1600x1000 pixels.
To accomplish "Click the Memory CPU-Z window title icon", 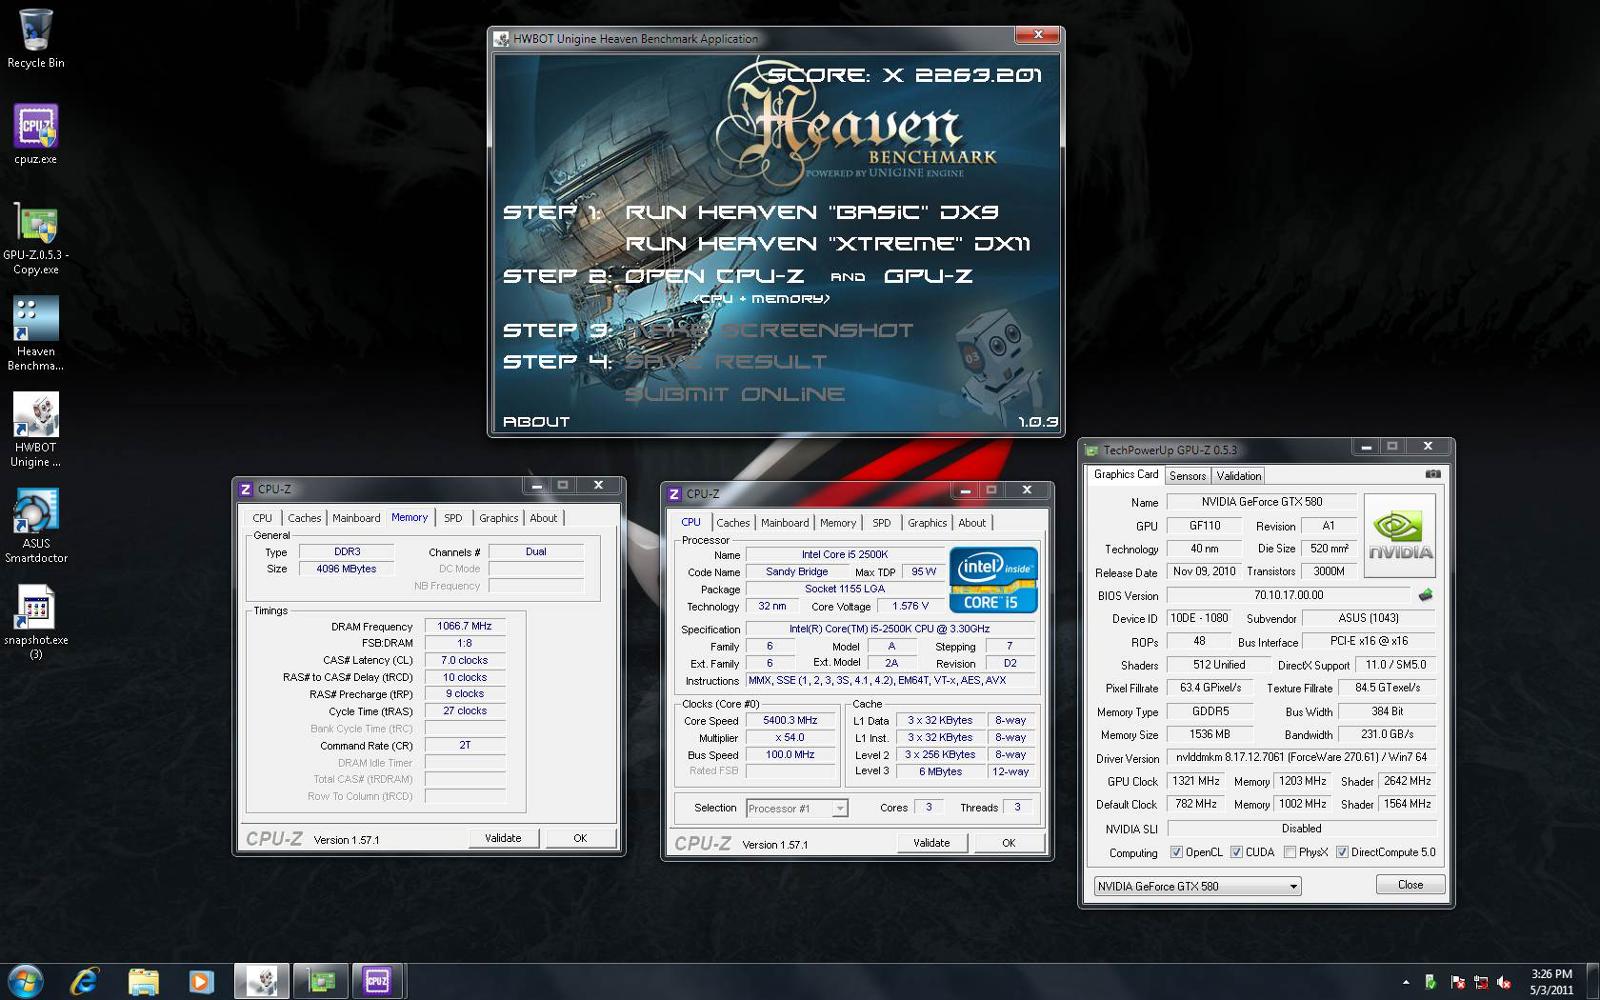I will click(x=246, y=489).
